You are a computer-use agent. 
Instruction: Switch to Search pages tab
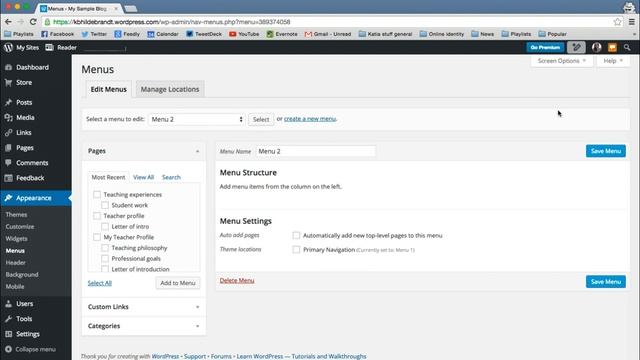click(x=171, y=177)
